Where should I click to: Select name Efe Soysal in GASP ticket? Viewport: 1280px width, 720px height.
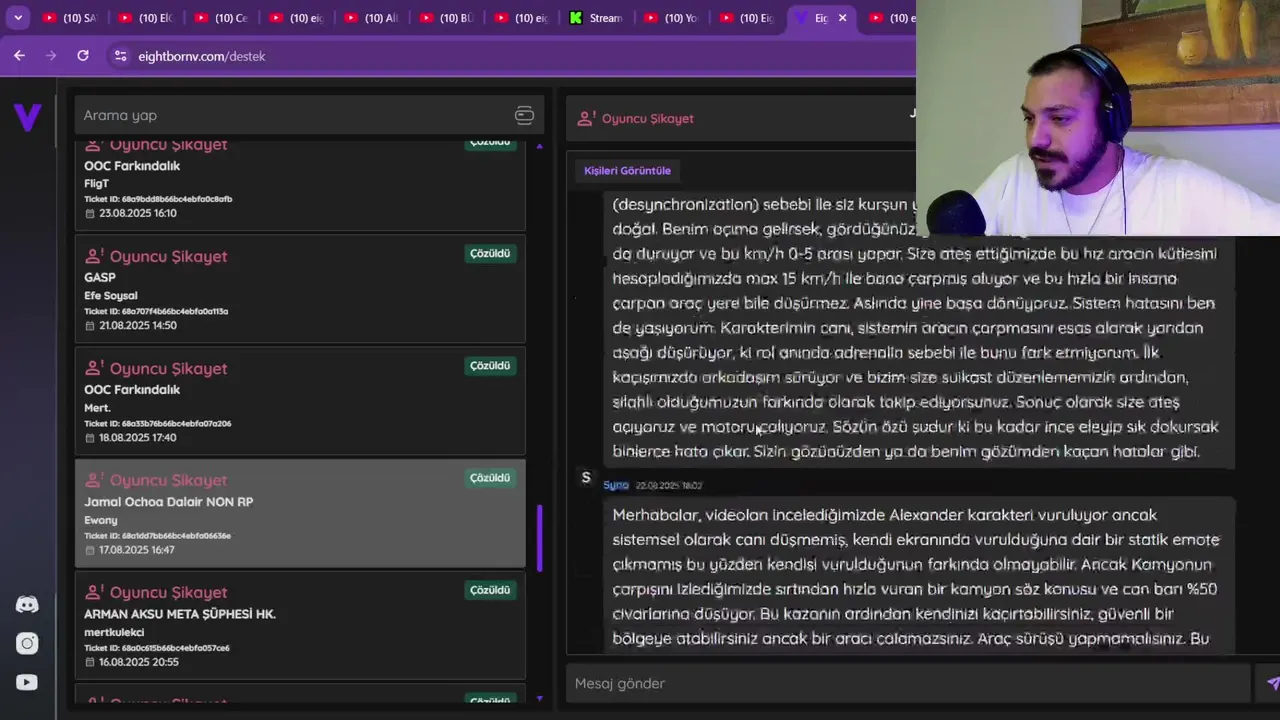[111, 296]
